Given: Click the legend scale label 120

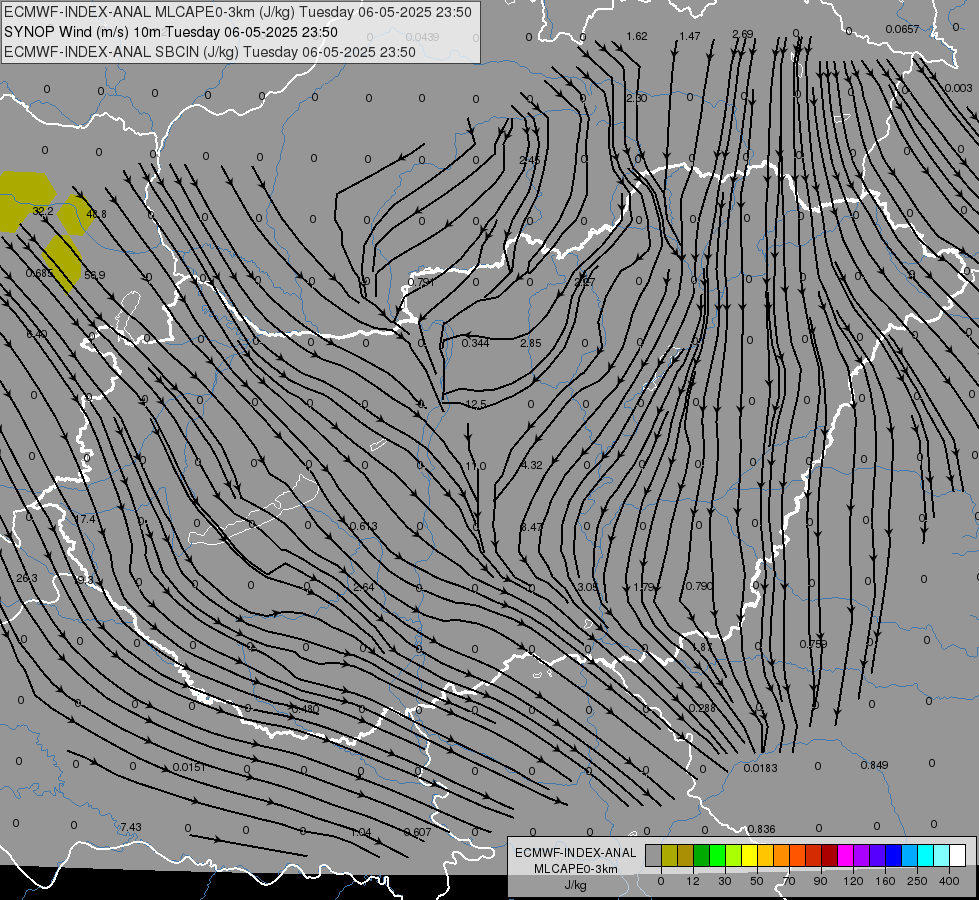Looking at the screenshot, I should click(852, 881).
